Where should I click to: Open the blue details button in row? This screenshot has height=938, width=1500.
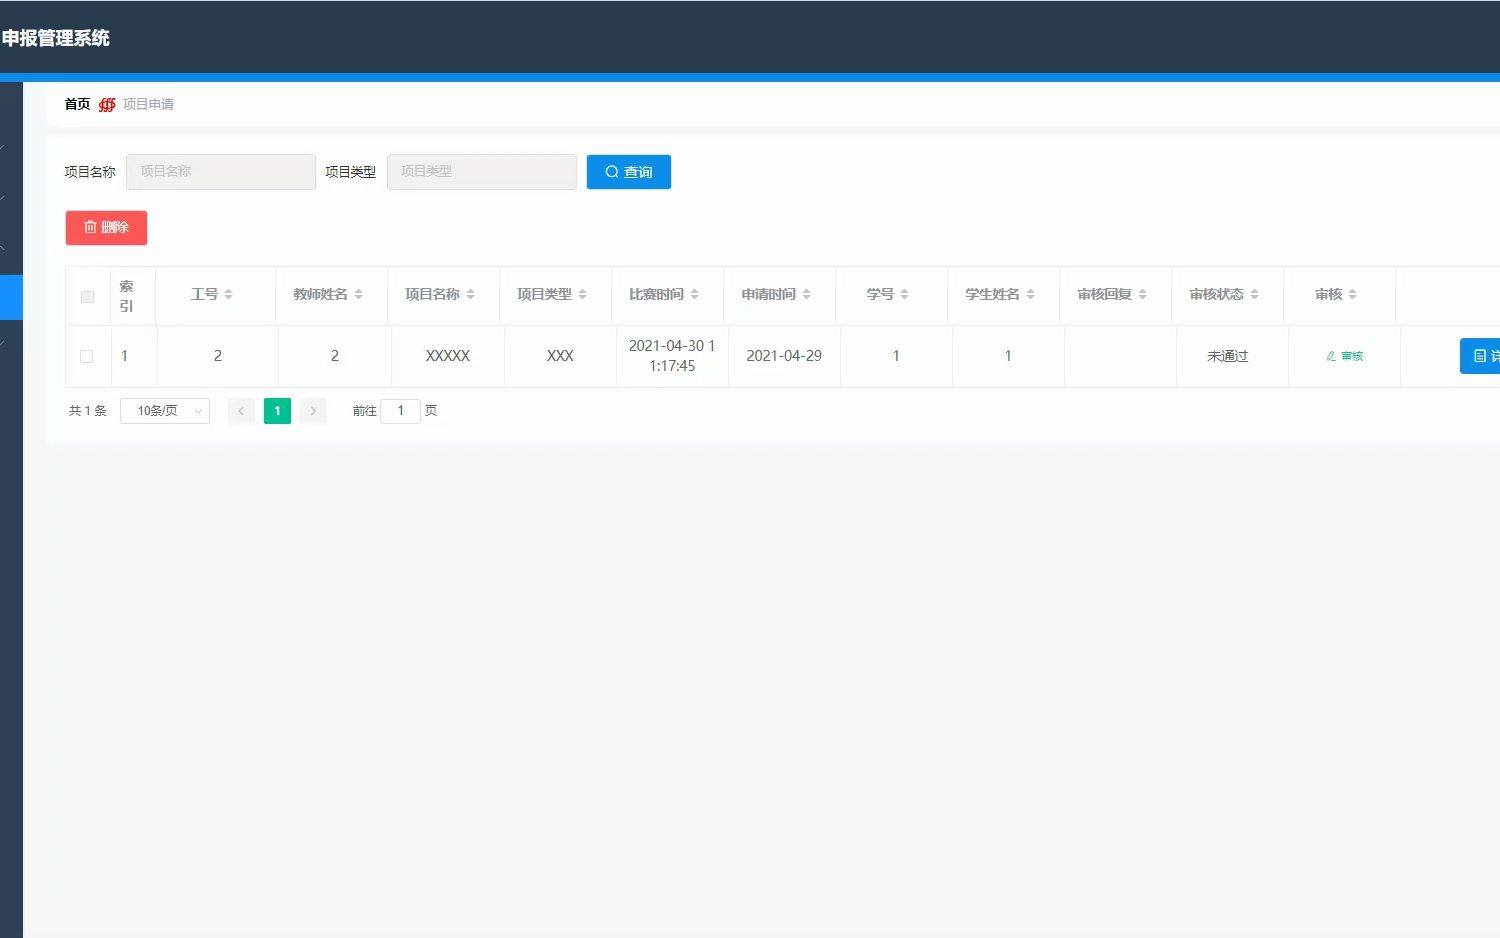pyautogui.click(x=1480, y=356)
